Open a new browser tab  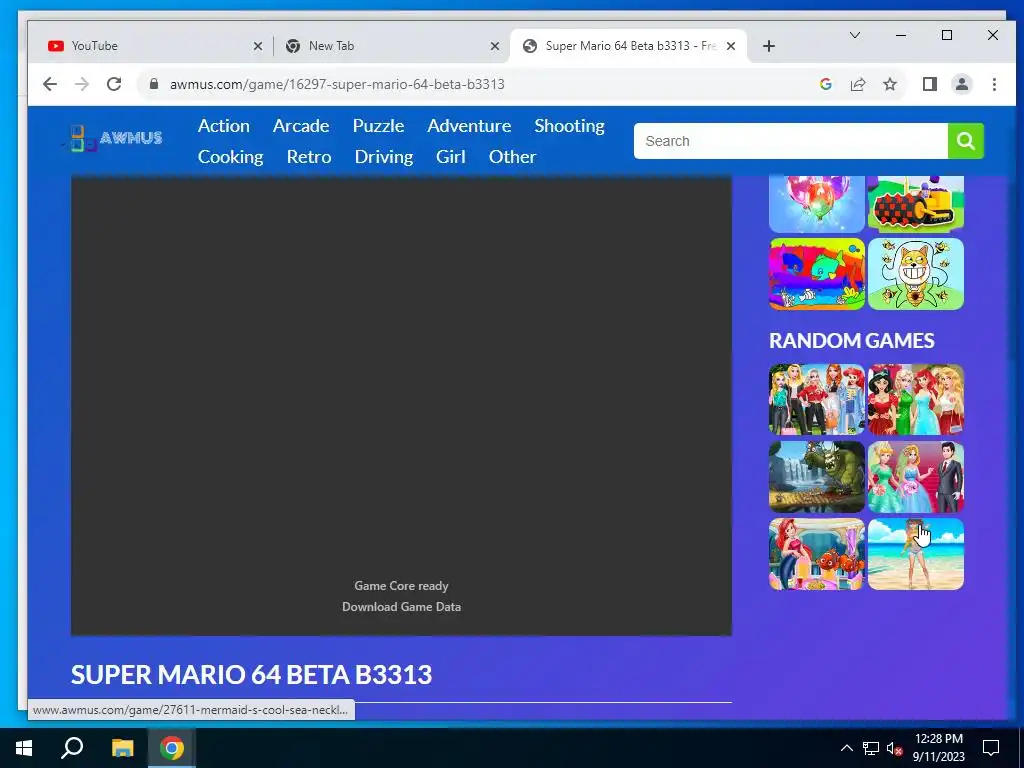769,46
